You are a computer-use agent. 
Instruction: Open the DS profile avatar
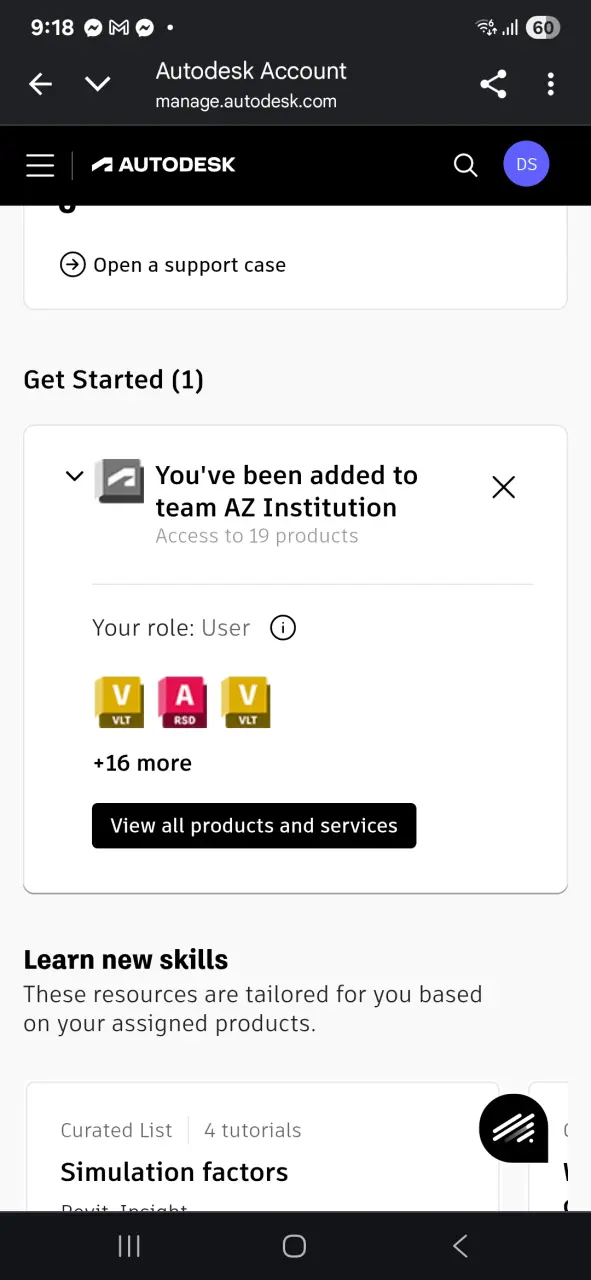527,164
